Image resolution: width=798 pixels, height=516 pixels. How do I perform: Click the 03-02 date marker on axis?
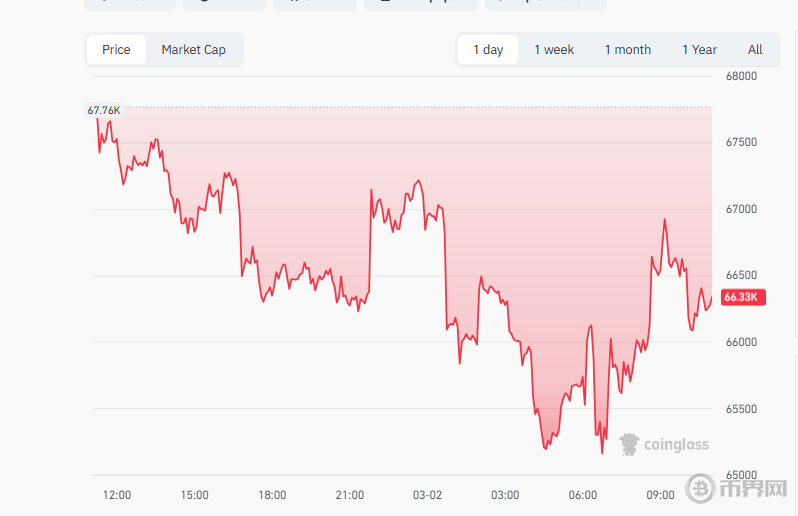(428, 495)
